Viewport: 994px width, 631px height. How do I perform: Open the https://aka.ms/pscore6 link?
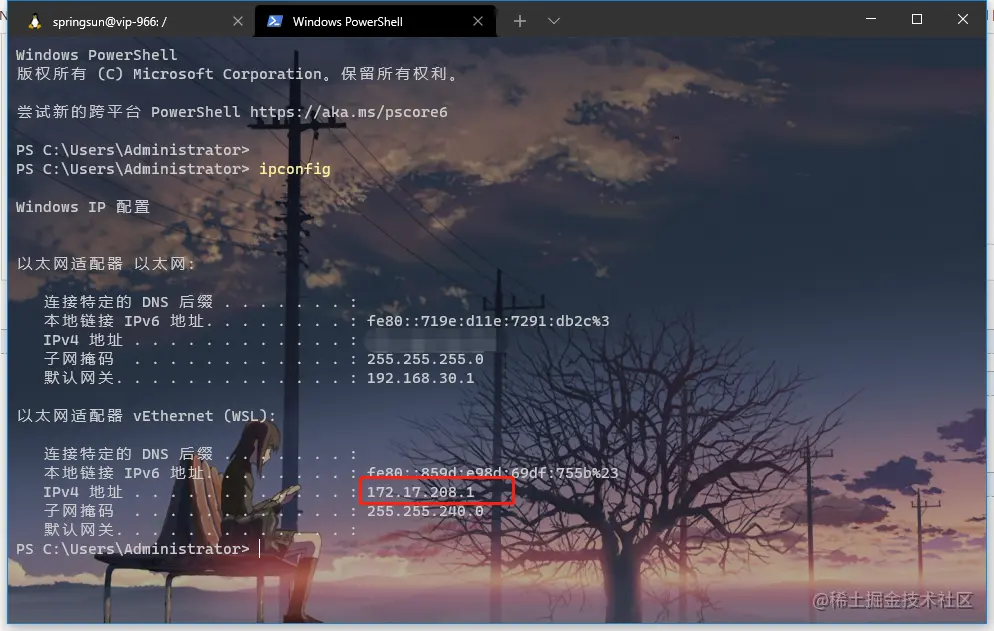349,112
